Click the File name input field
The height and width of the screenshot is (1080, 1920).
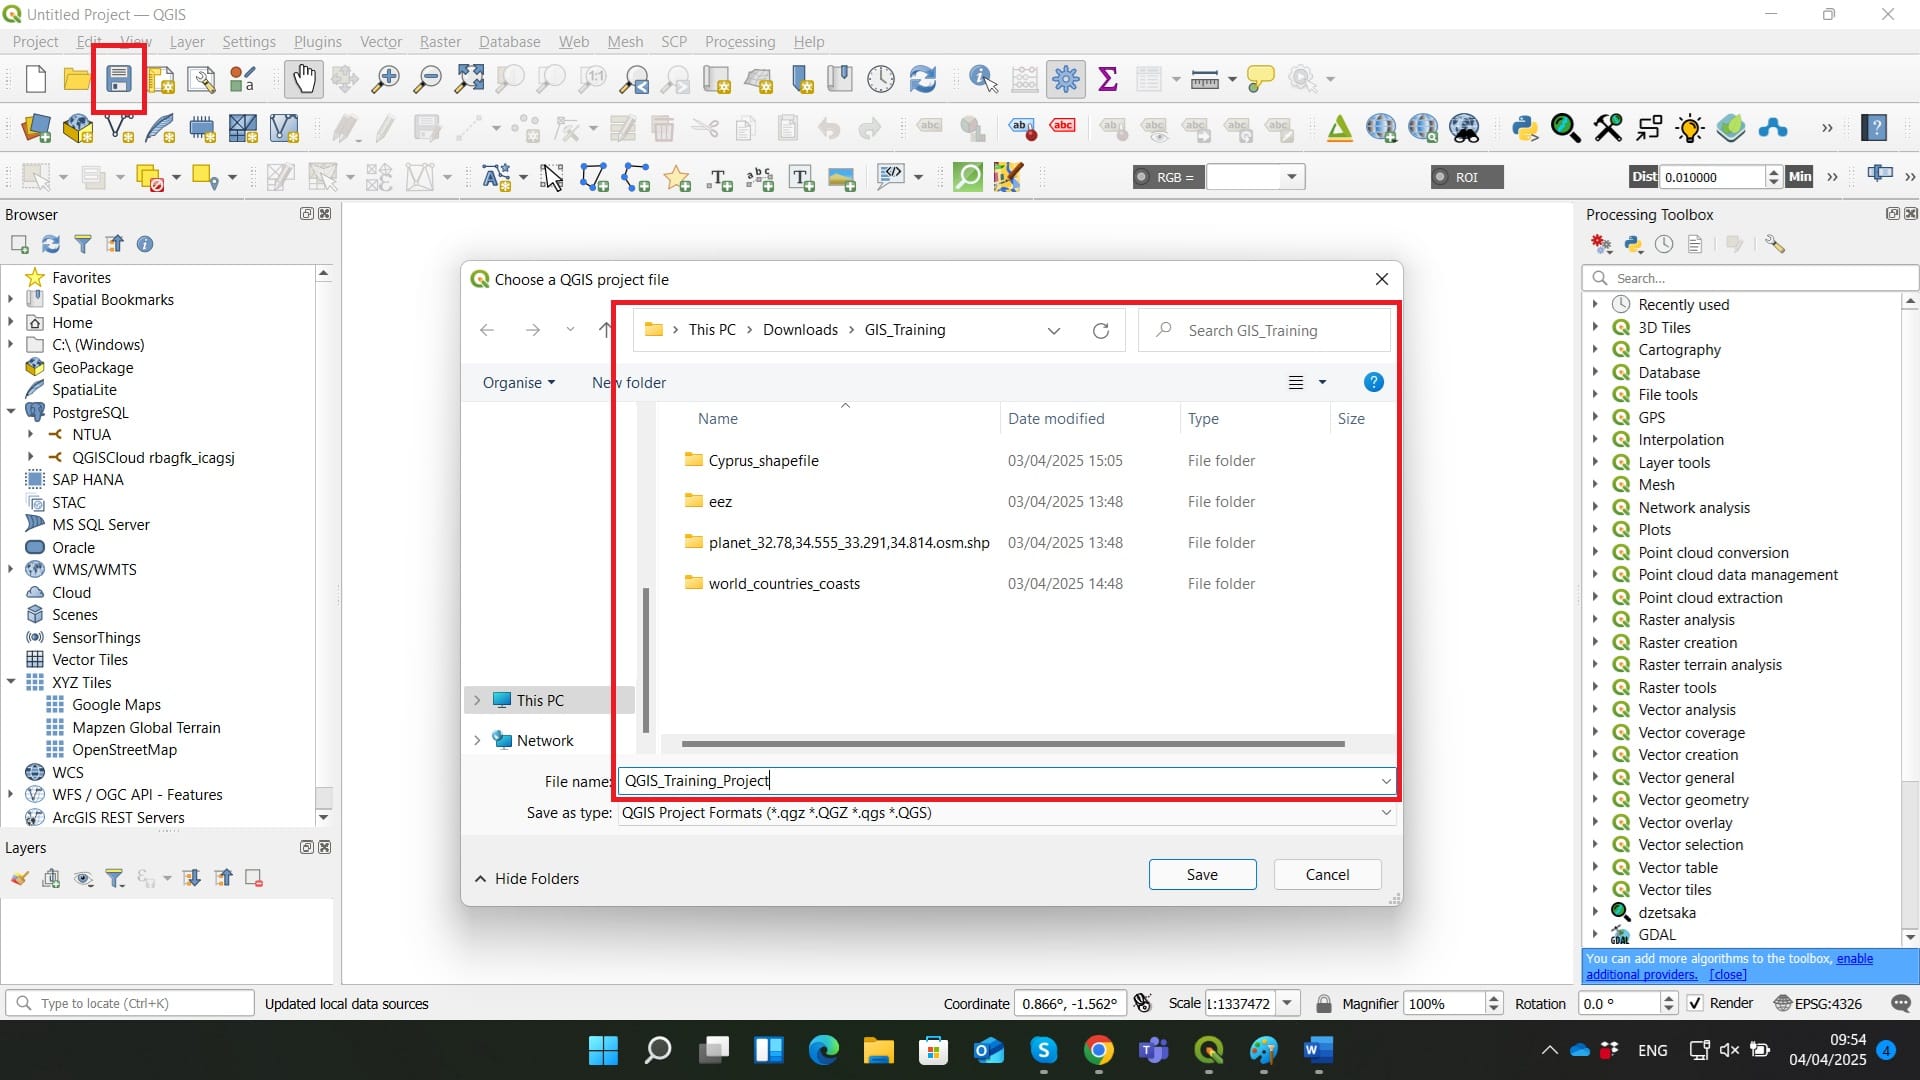(x=1006, y=781)
